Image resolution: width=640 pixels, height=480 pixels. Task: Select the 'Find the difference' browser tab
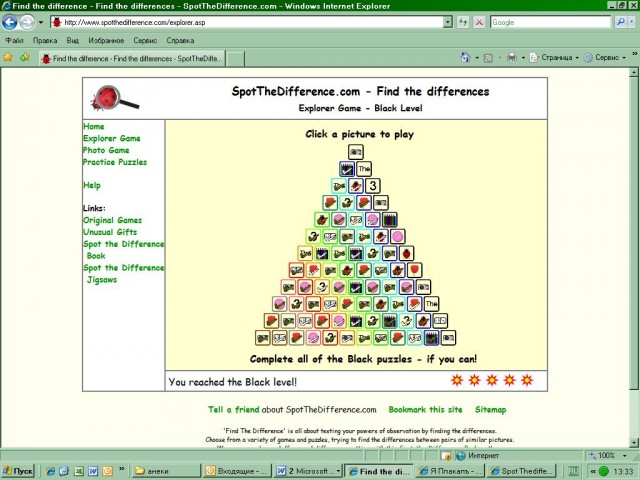(132, 58)
